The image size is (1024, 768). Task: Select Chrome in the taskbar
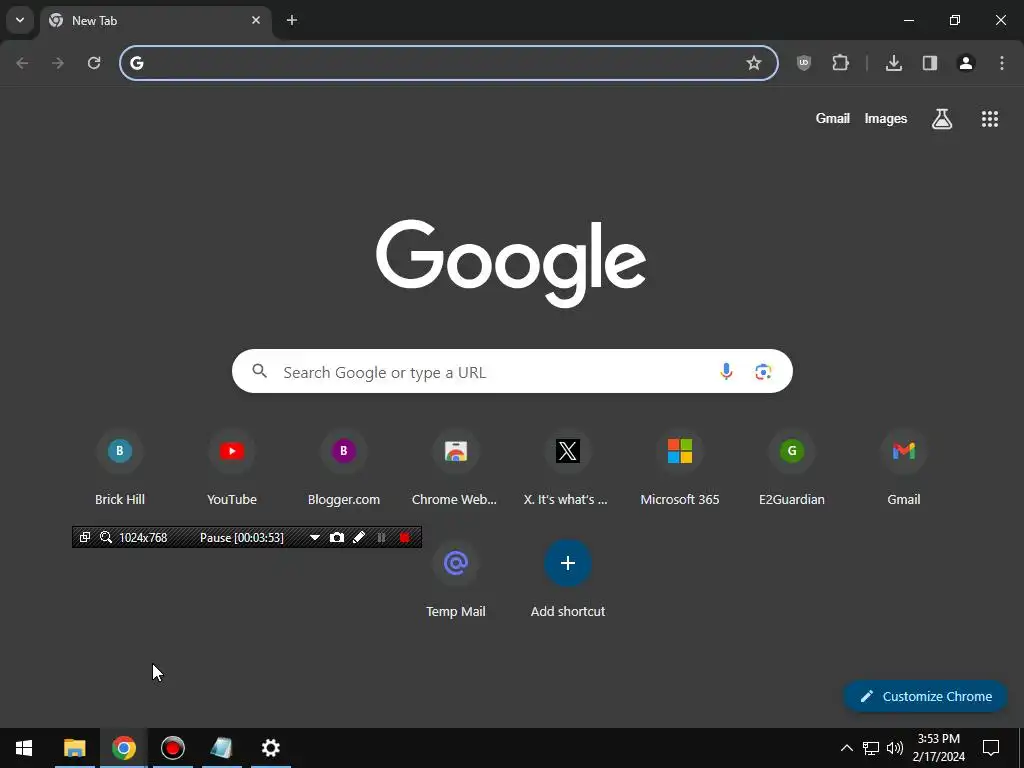pos(123,748)
